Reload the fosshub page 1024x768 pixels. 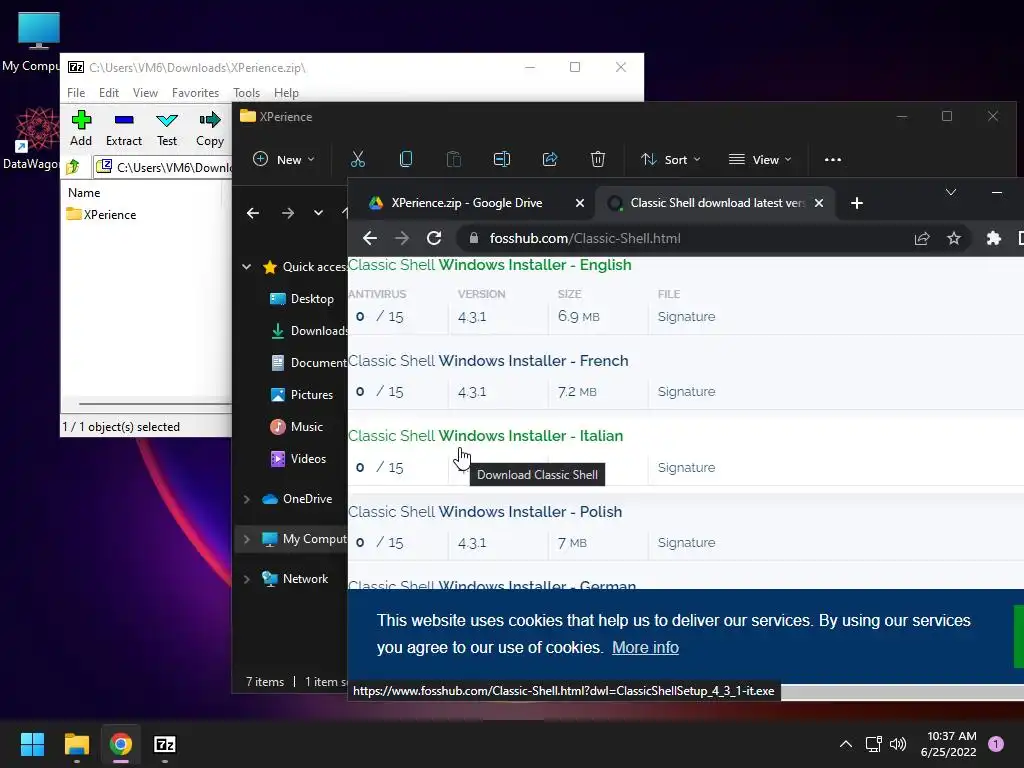(x=434, y=238)
